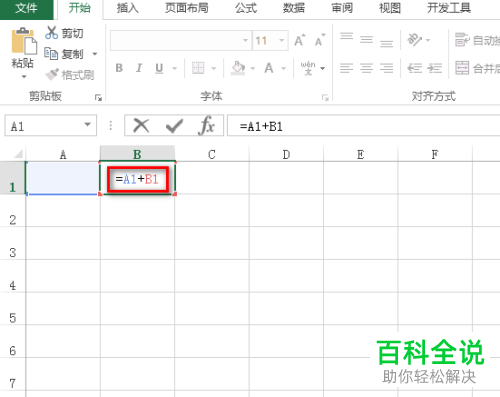Click the phonetic guide wén icon

[308, 68]
